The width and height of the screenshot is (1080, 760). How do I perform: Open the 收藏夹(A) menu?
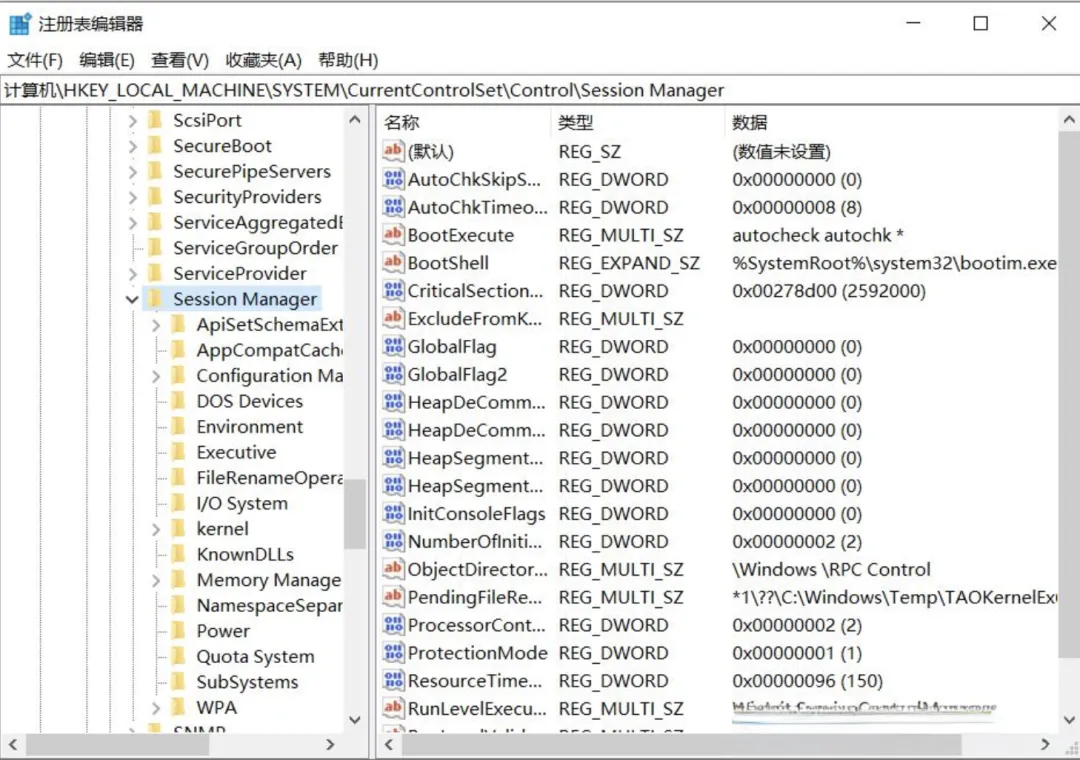point(263,61)
